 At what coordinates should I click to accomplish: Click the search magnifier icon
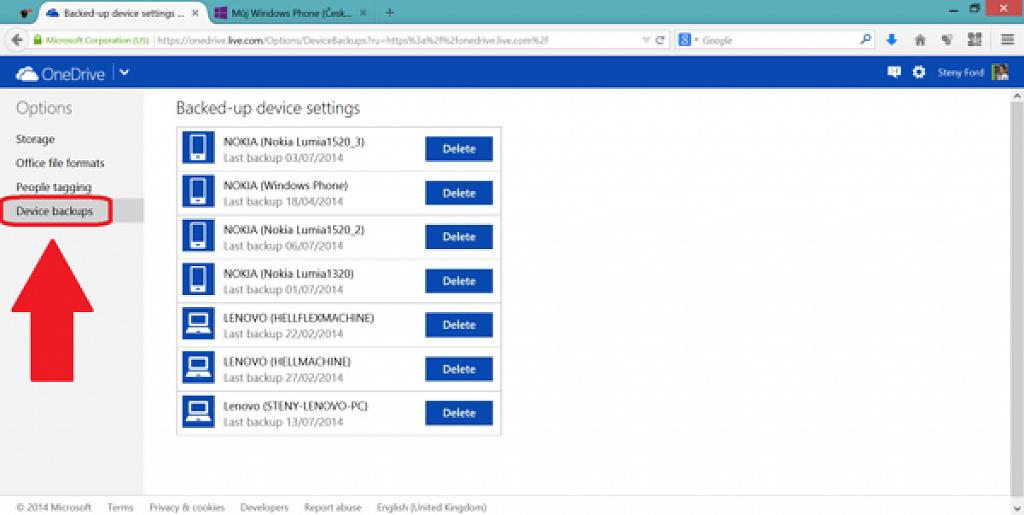point(865,40)
